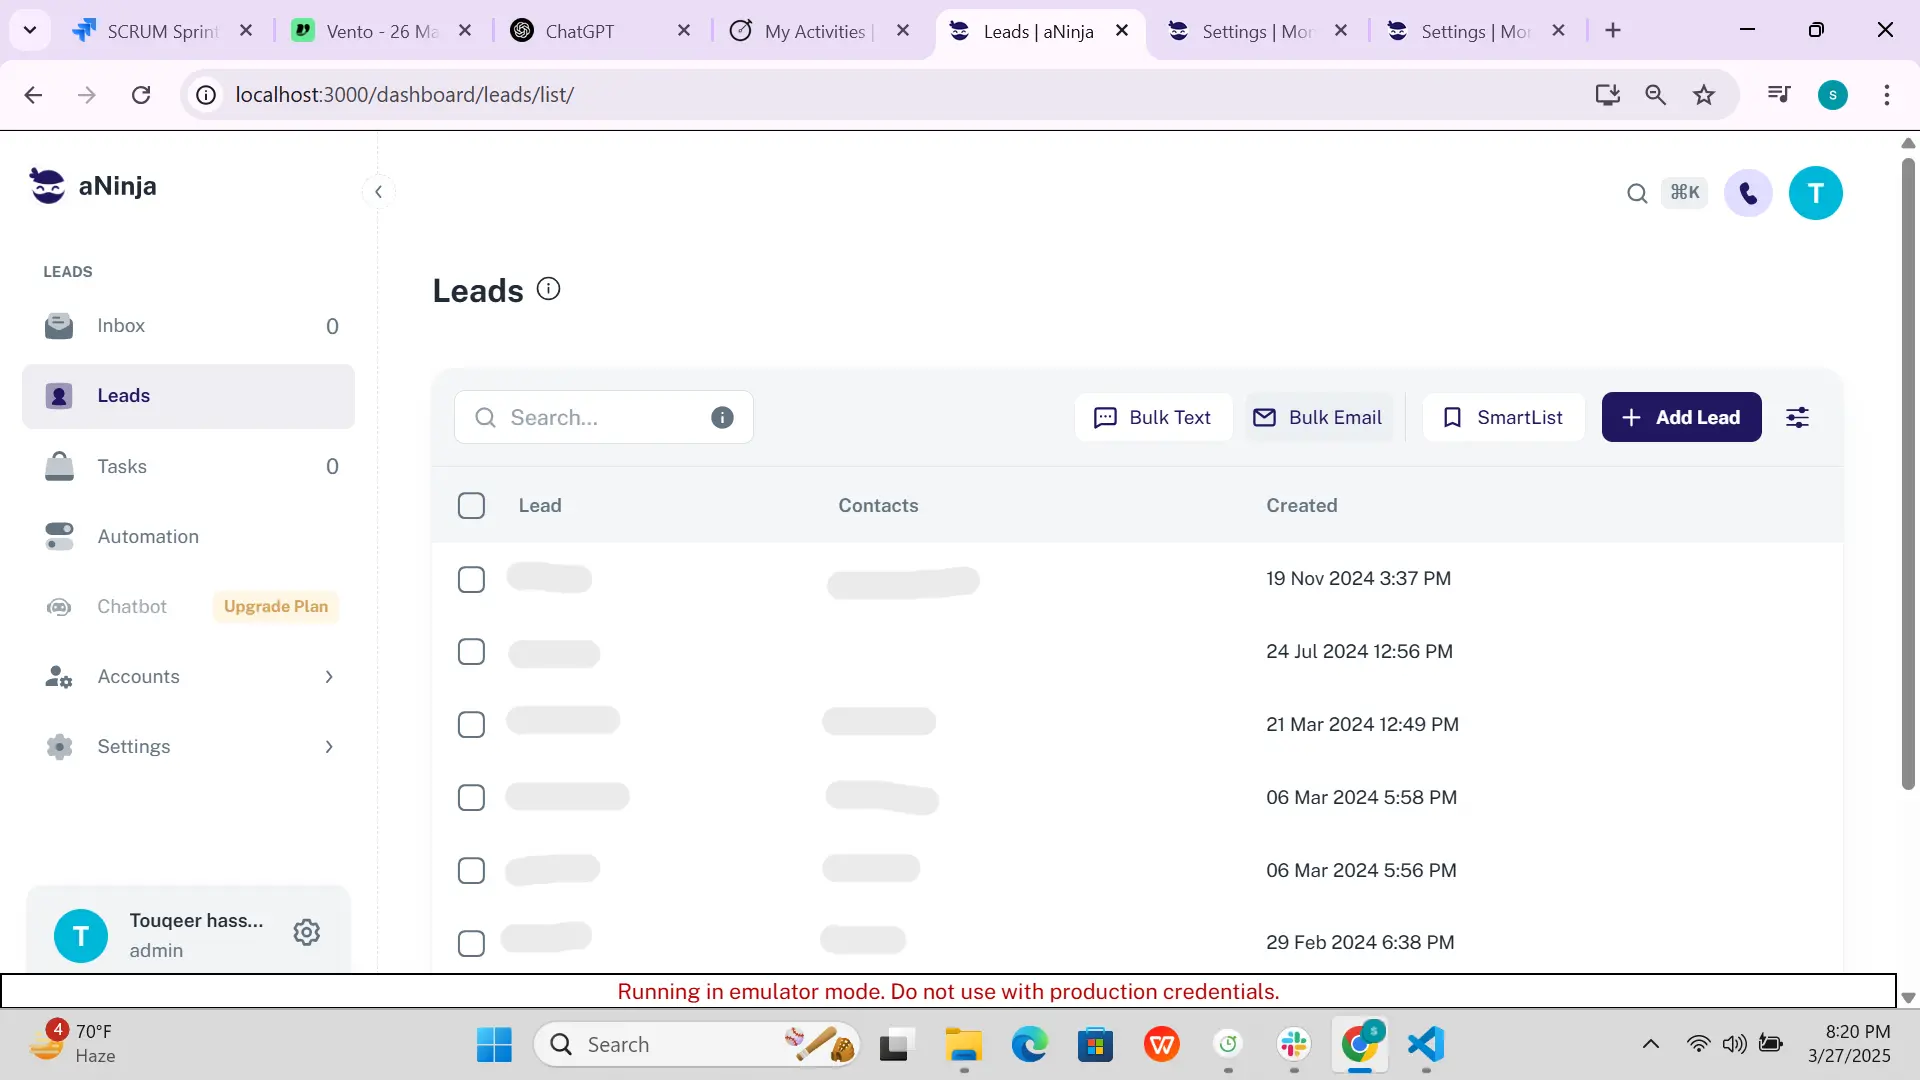Expand the Settings sidebar submenu

point(328,747)
